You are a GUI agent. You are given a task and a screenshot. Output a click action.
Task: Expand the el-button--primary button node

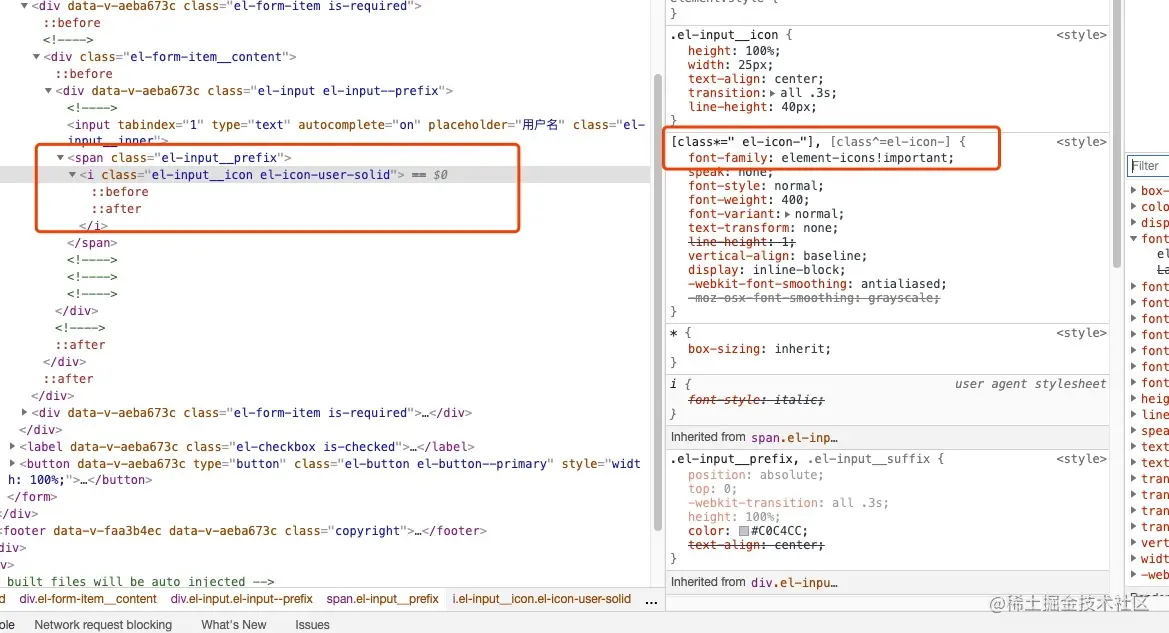click(12, 464)
